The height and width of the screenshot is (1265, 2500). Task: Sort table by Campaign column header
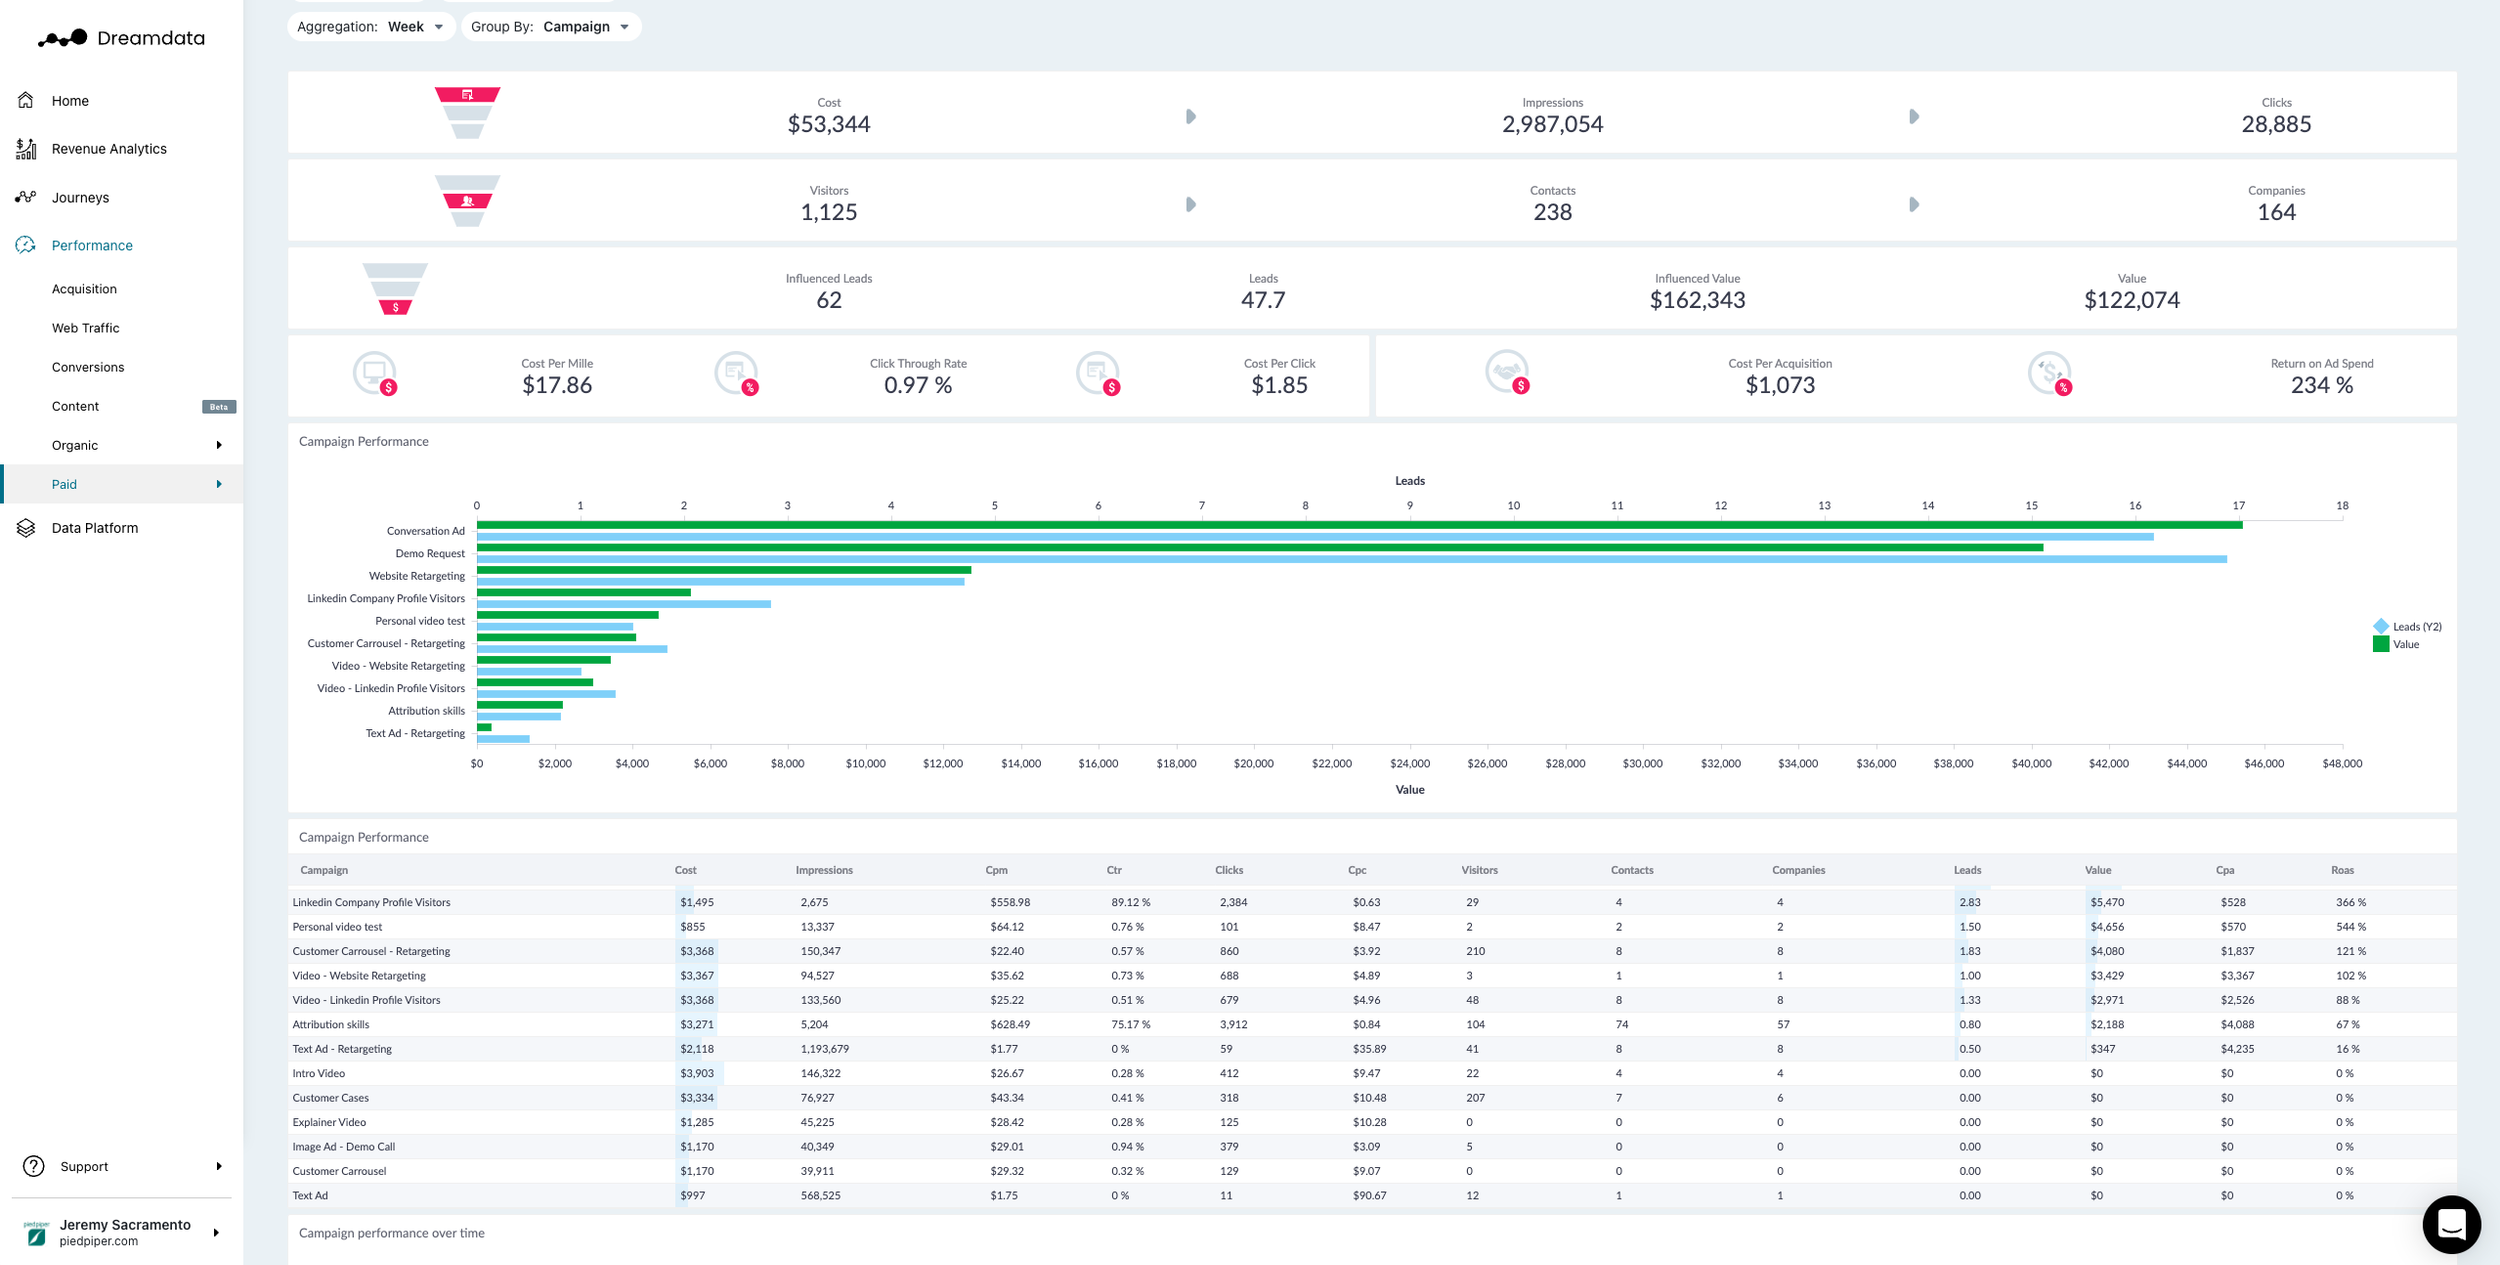(x=324, y=870)
